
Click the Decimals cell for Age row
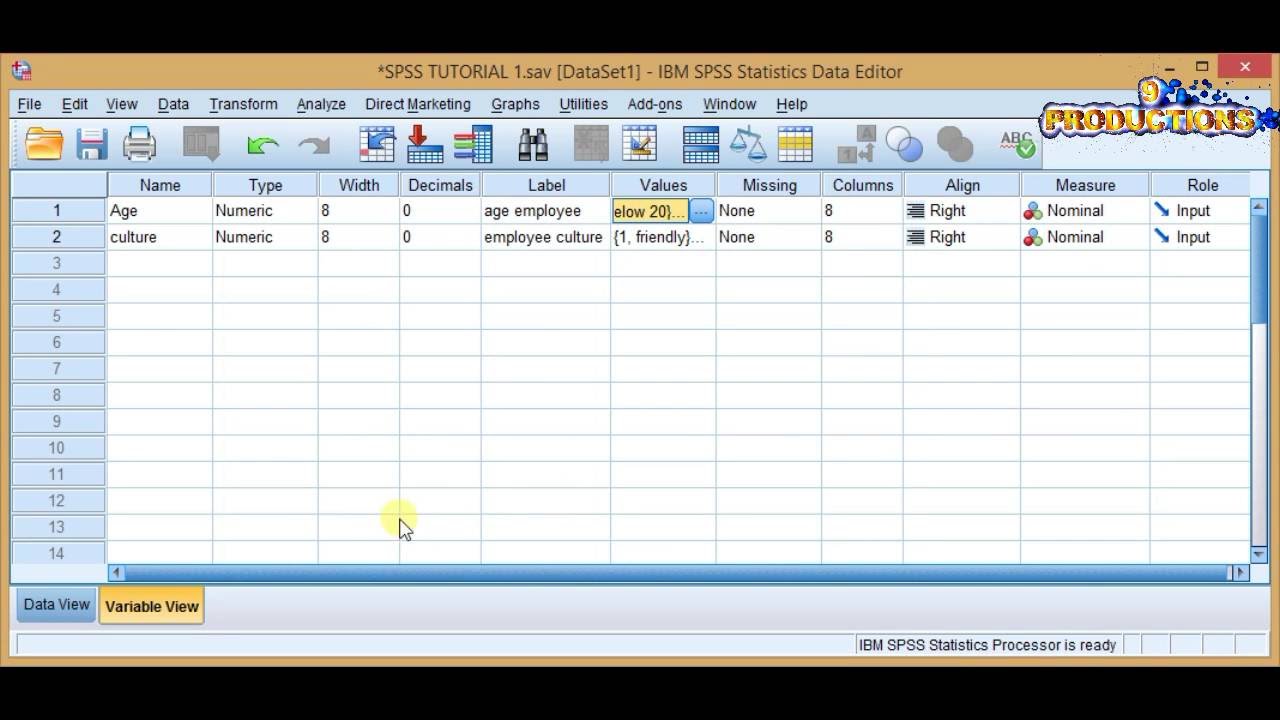(440, 211)
